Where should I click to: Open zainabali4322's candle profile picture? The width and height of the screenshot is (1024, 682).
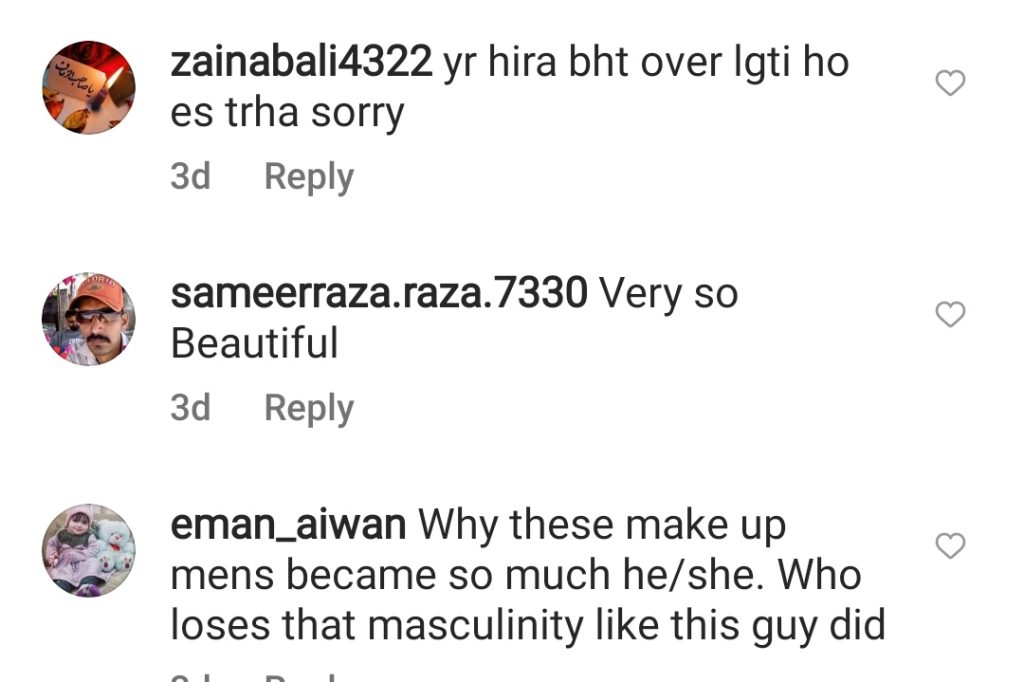(89, 88)
